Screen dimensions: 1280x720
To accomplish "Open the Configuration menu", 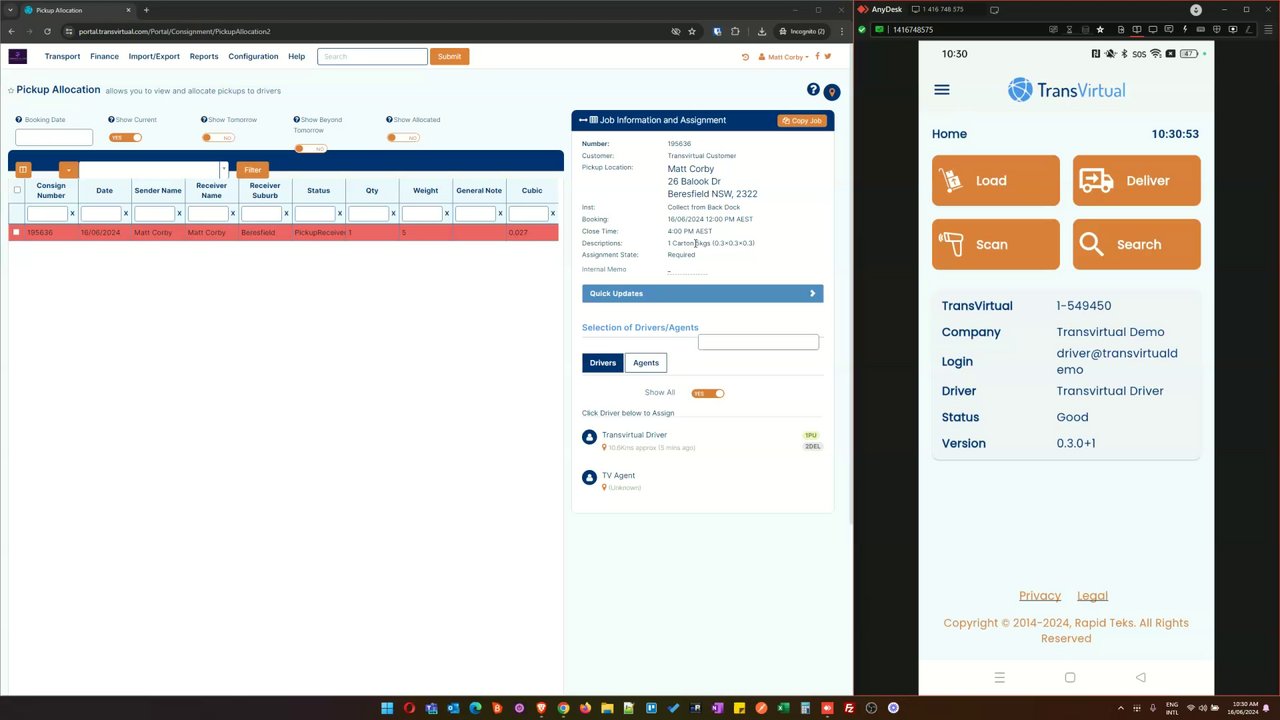I will 253,56.
